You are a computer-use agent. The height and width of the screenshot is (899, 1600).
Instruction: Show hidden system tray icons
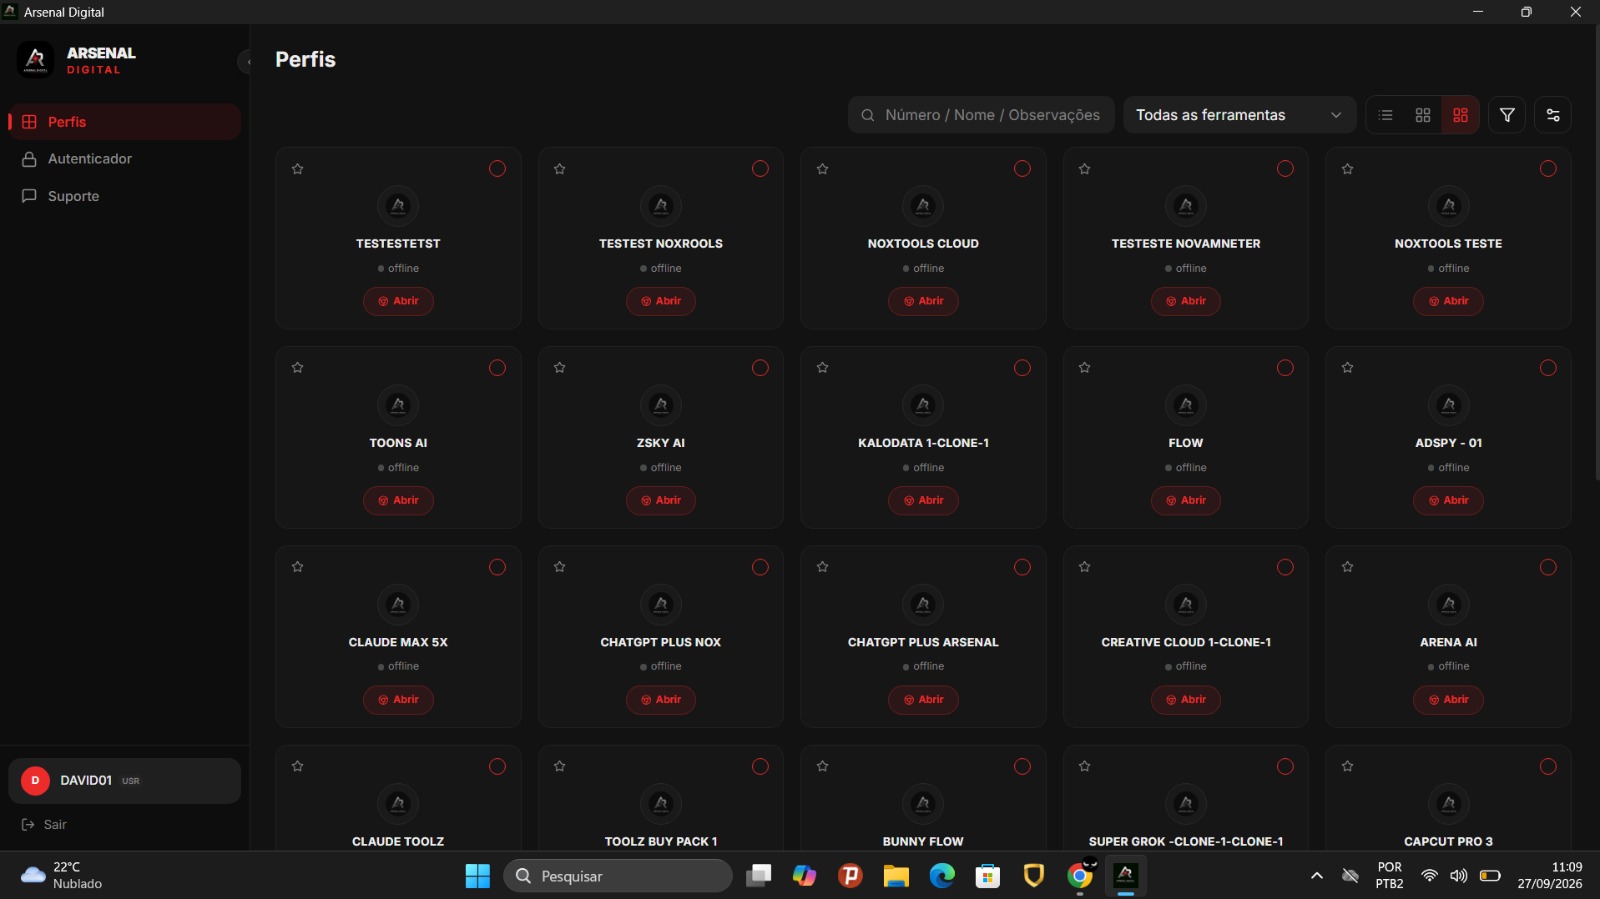[1317, 876]
